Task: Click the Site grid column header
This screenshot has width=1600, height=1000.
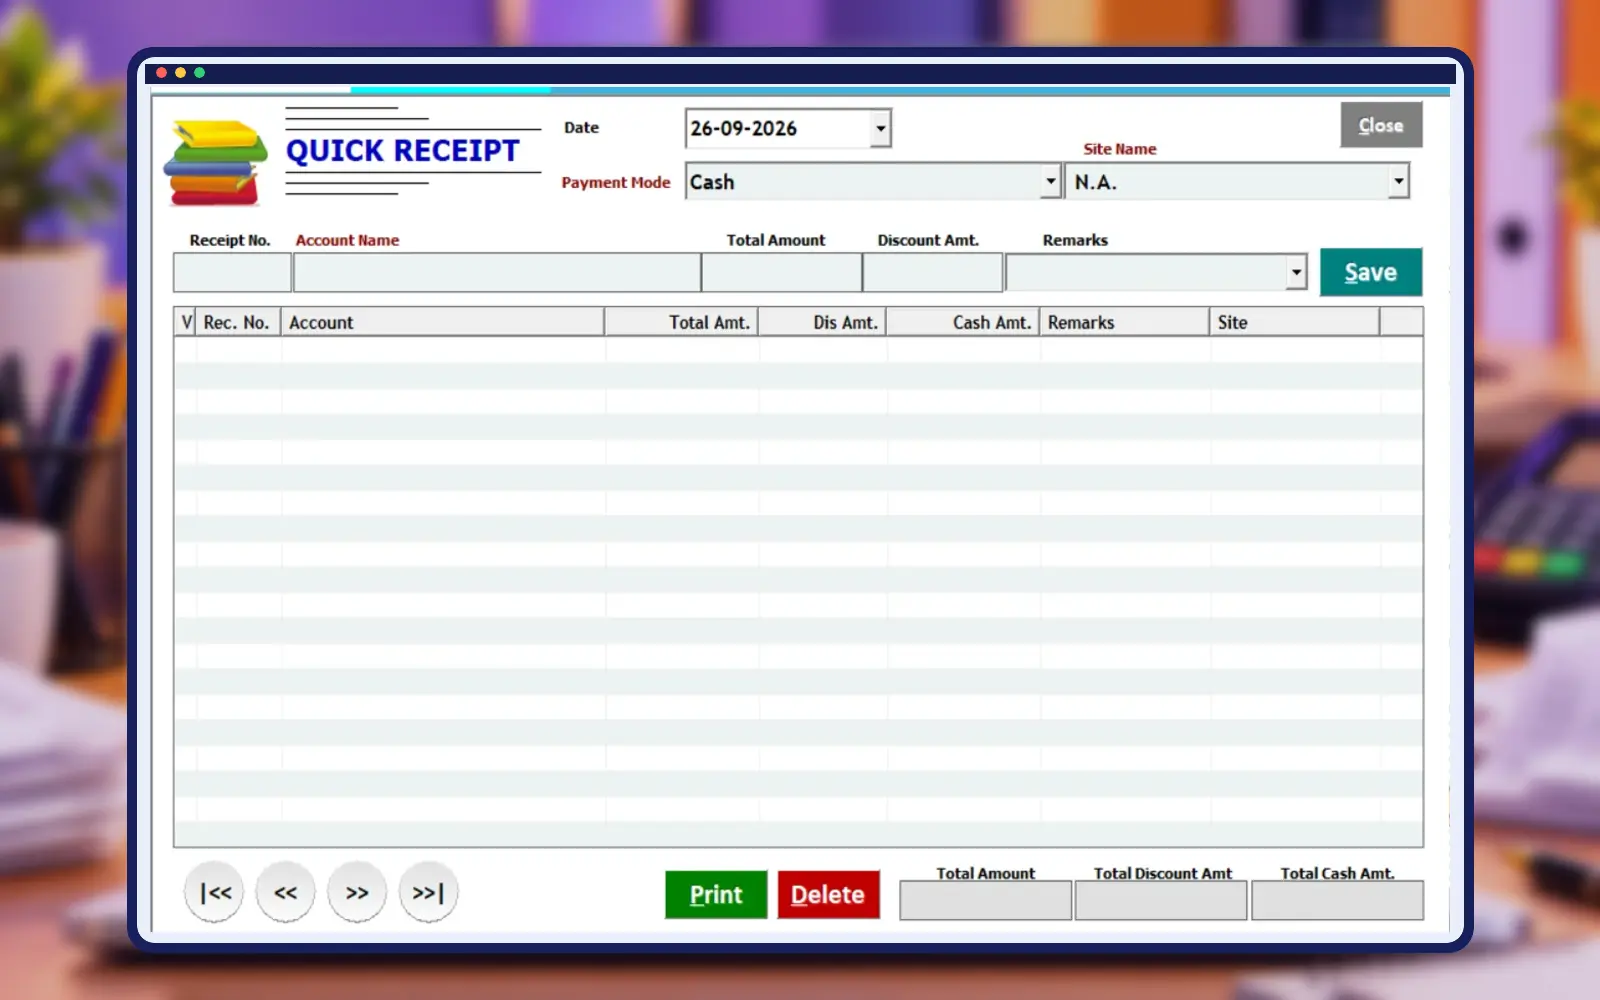Action: point(1294,322)
